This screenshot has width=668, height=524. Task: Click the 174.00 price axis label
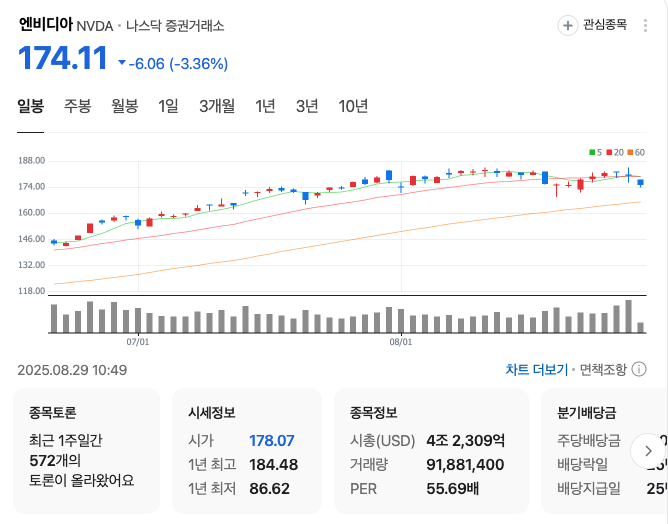point(32,187)
